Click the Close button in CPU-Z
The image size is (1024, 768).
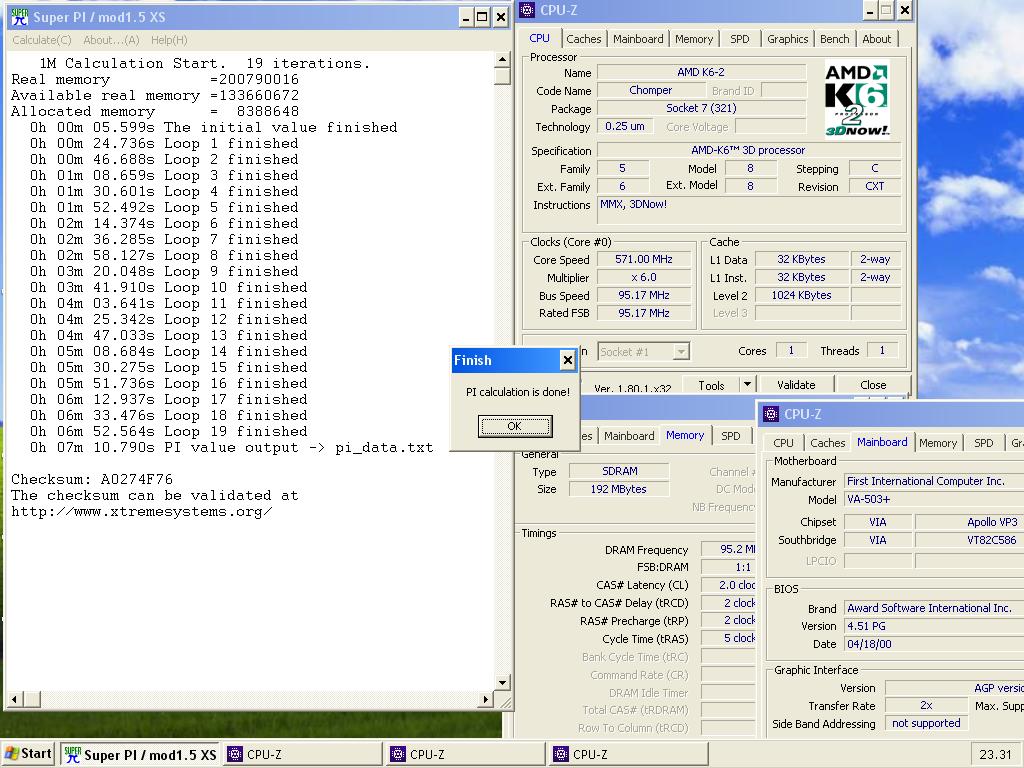coord(872,385)
